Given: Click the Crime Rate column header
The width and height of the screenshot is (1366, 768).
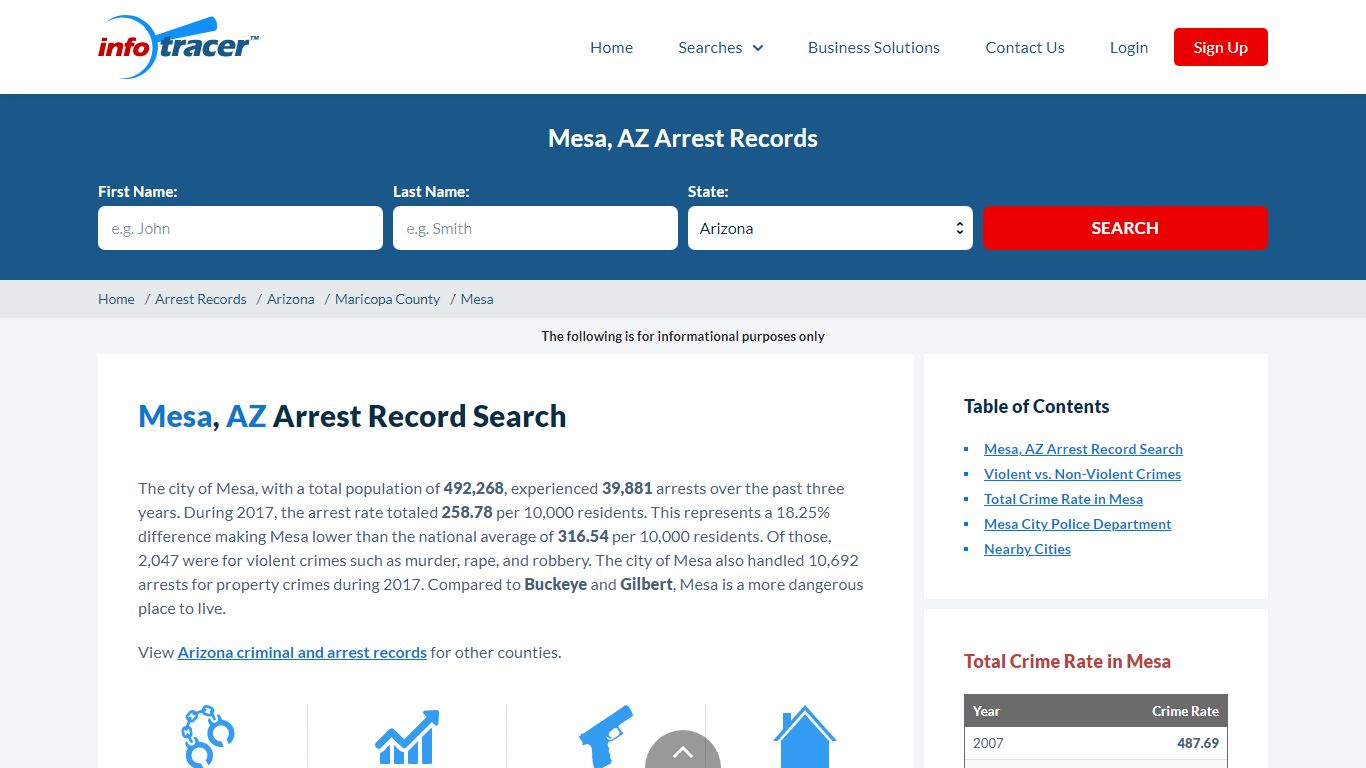Looking at the screenshot, I should click(x=1185, y=711).
